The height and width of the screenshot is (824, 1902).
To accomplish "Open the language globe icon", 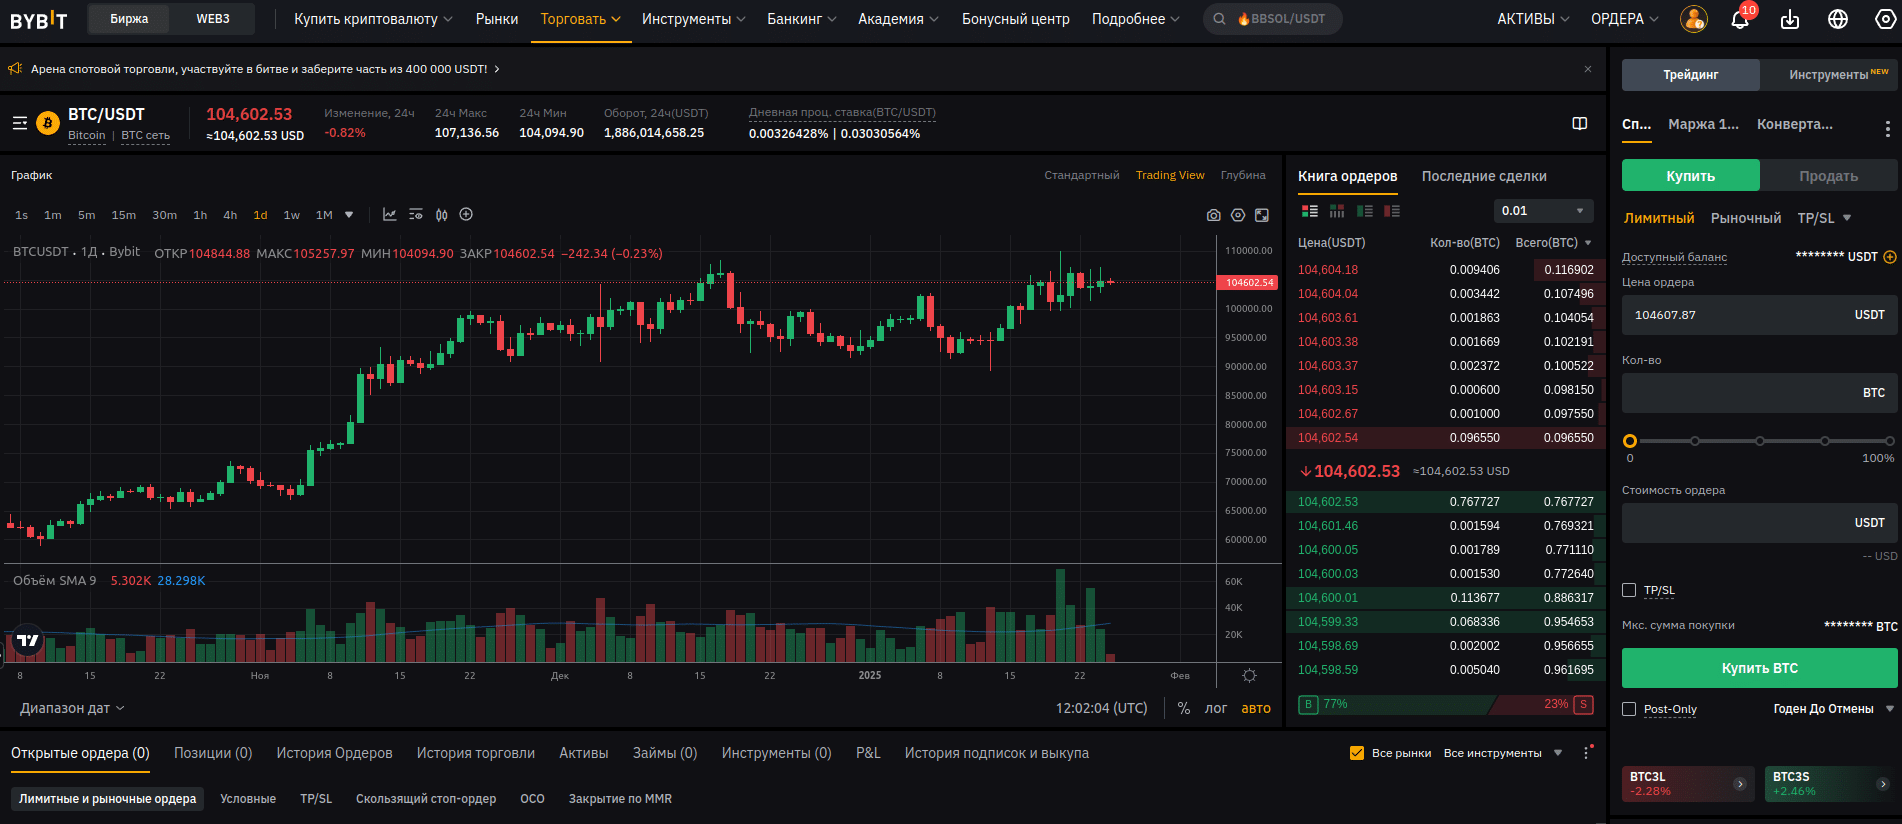I will point(1838,20).
